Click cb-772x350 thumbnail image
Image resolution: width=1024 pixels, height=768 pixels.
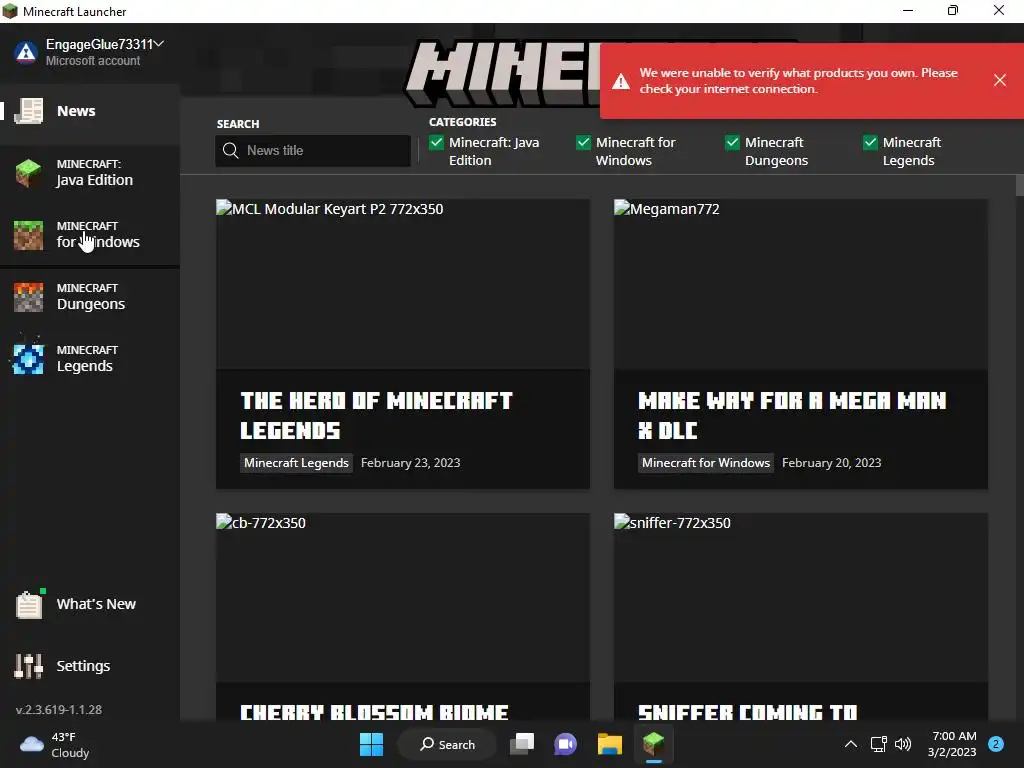tap(403, 598)
